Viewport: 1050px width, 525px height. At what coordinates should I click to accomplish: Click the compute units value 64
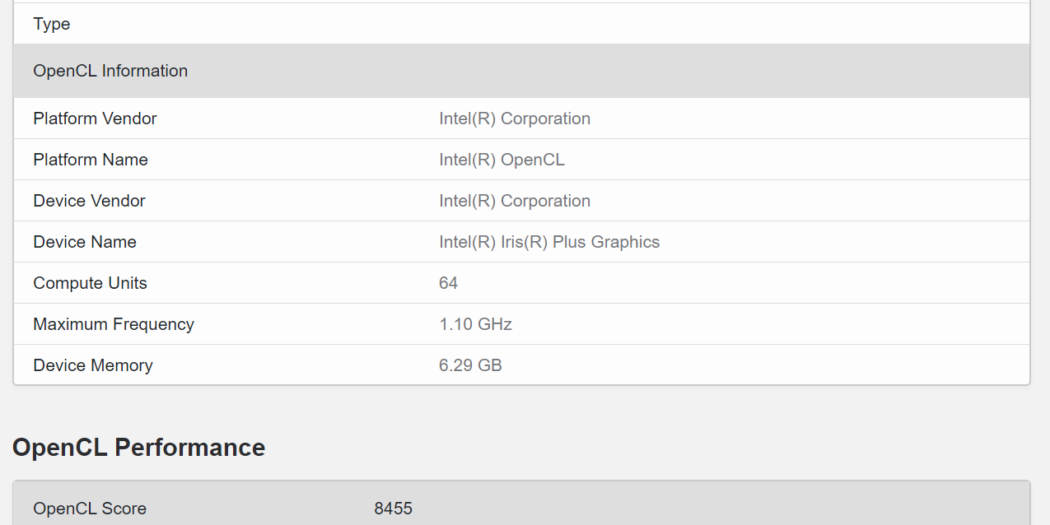tap(448, 283)
